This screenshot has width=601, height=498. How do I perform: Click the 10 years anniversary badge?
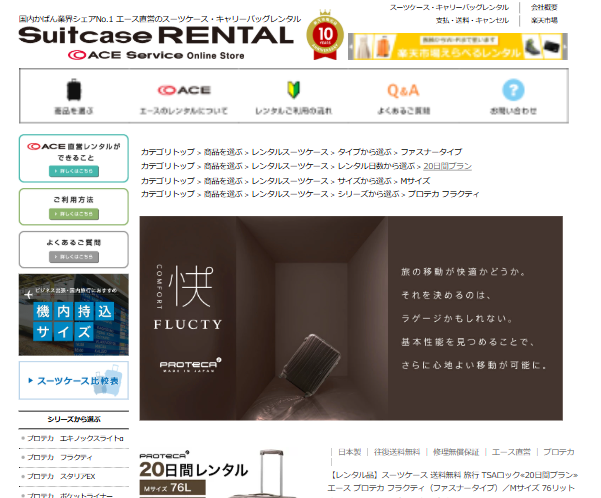point(325,35)
